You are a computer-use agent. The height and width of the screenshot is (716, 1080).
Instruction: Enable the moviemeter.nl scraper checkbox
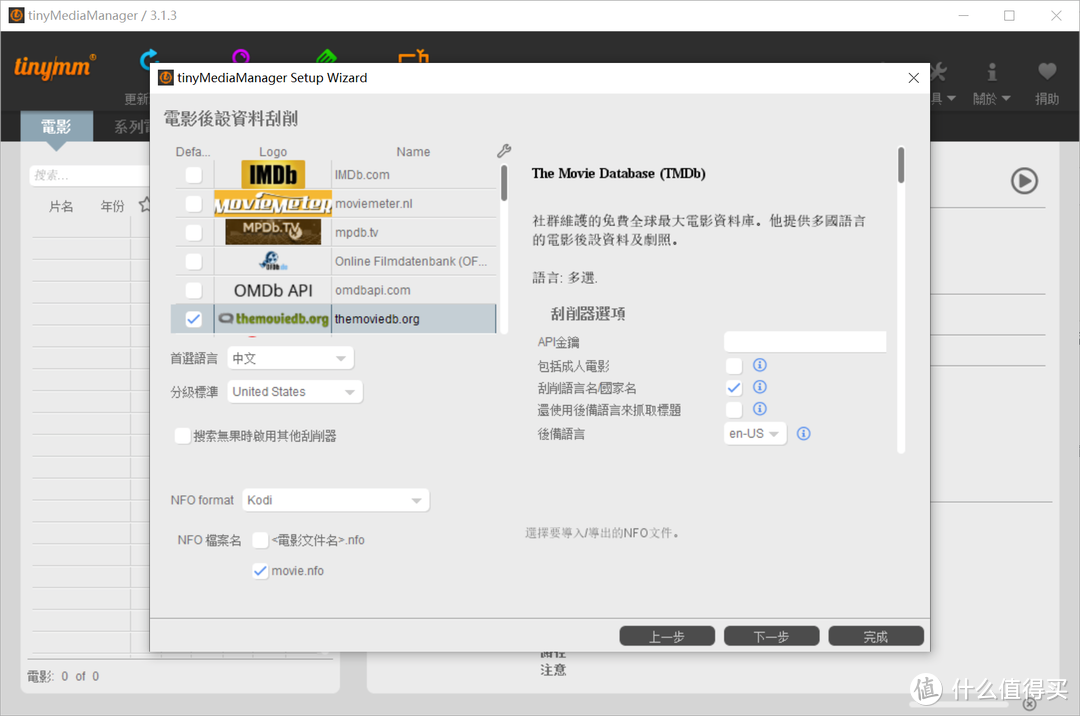(194, 204)
